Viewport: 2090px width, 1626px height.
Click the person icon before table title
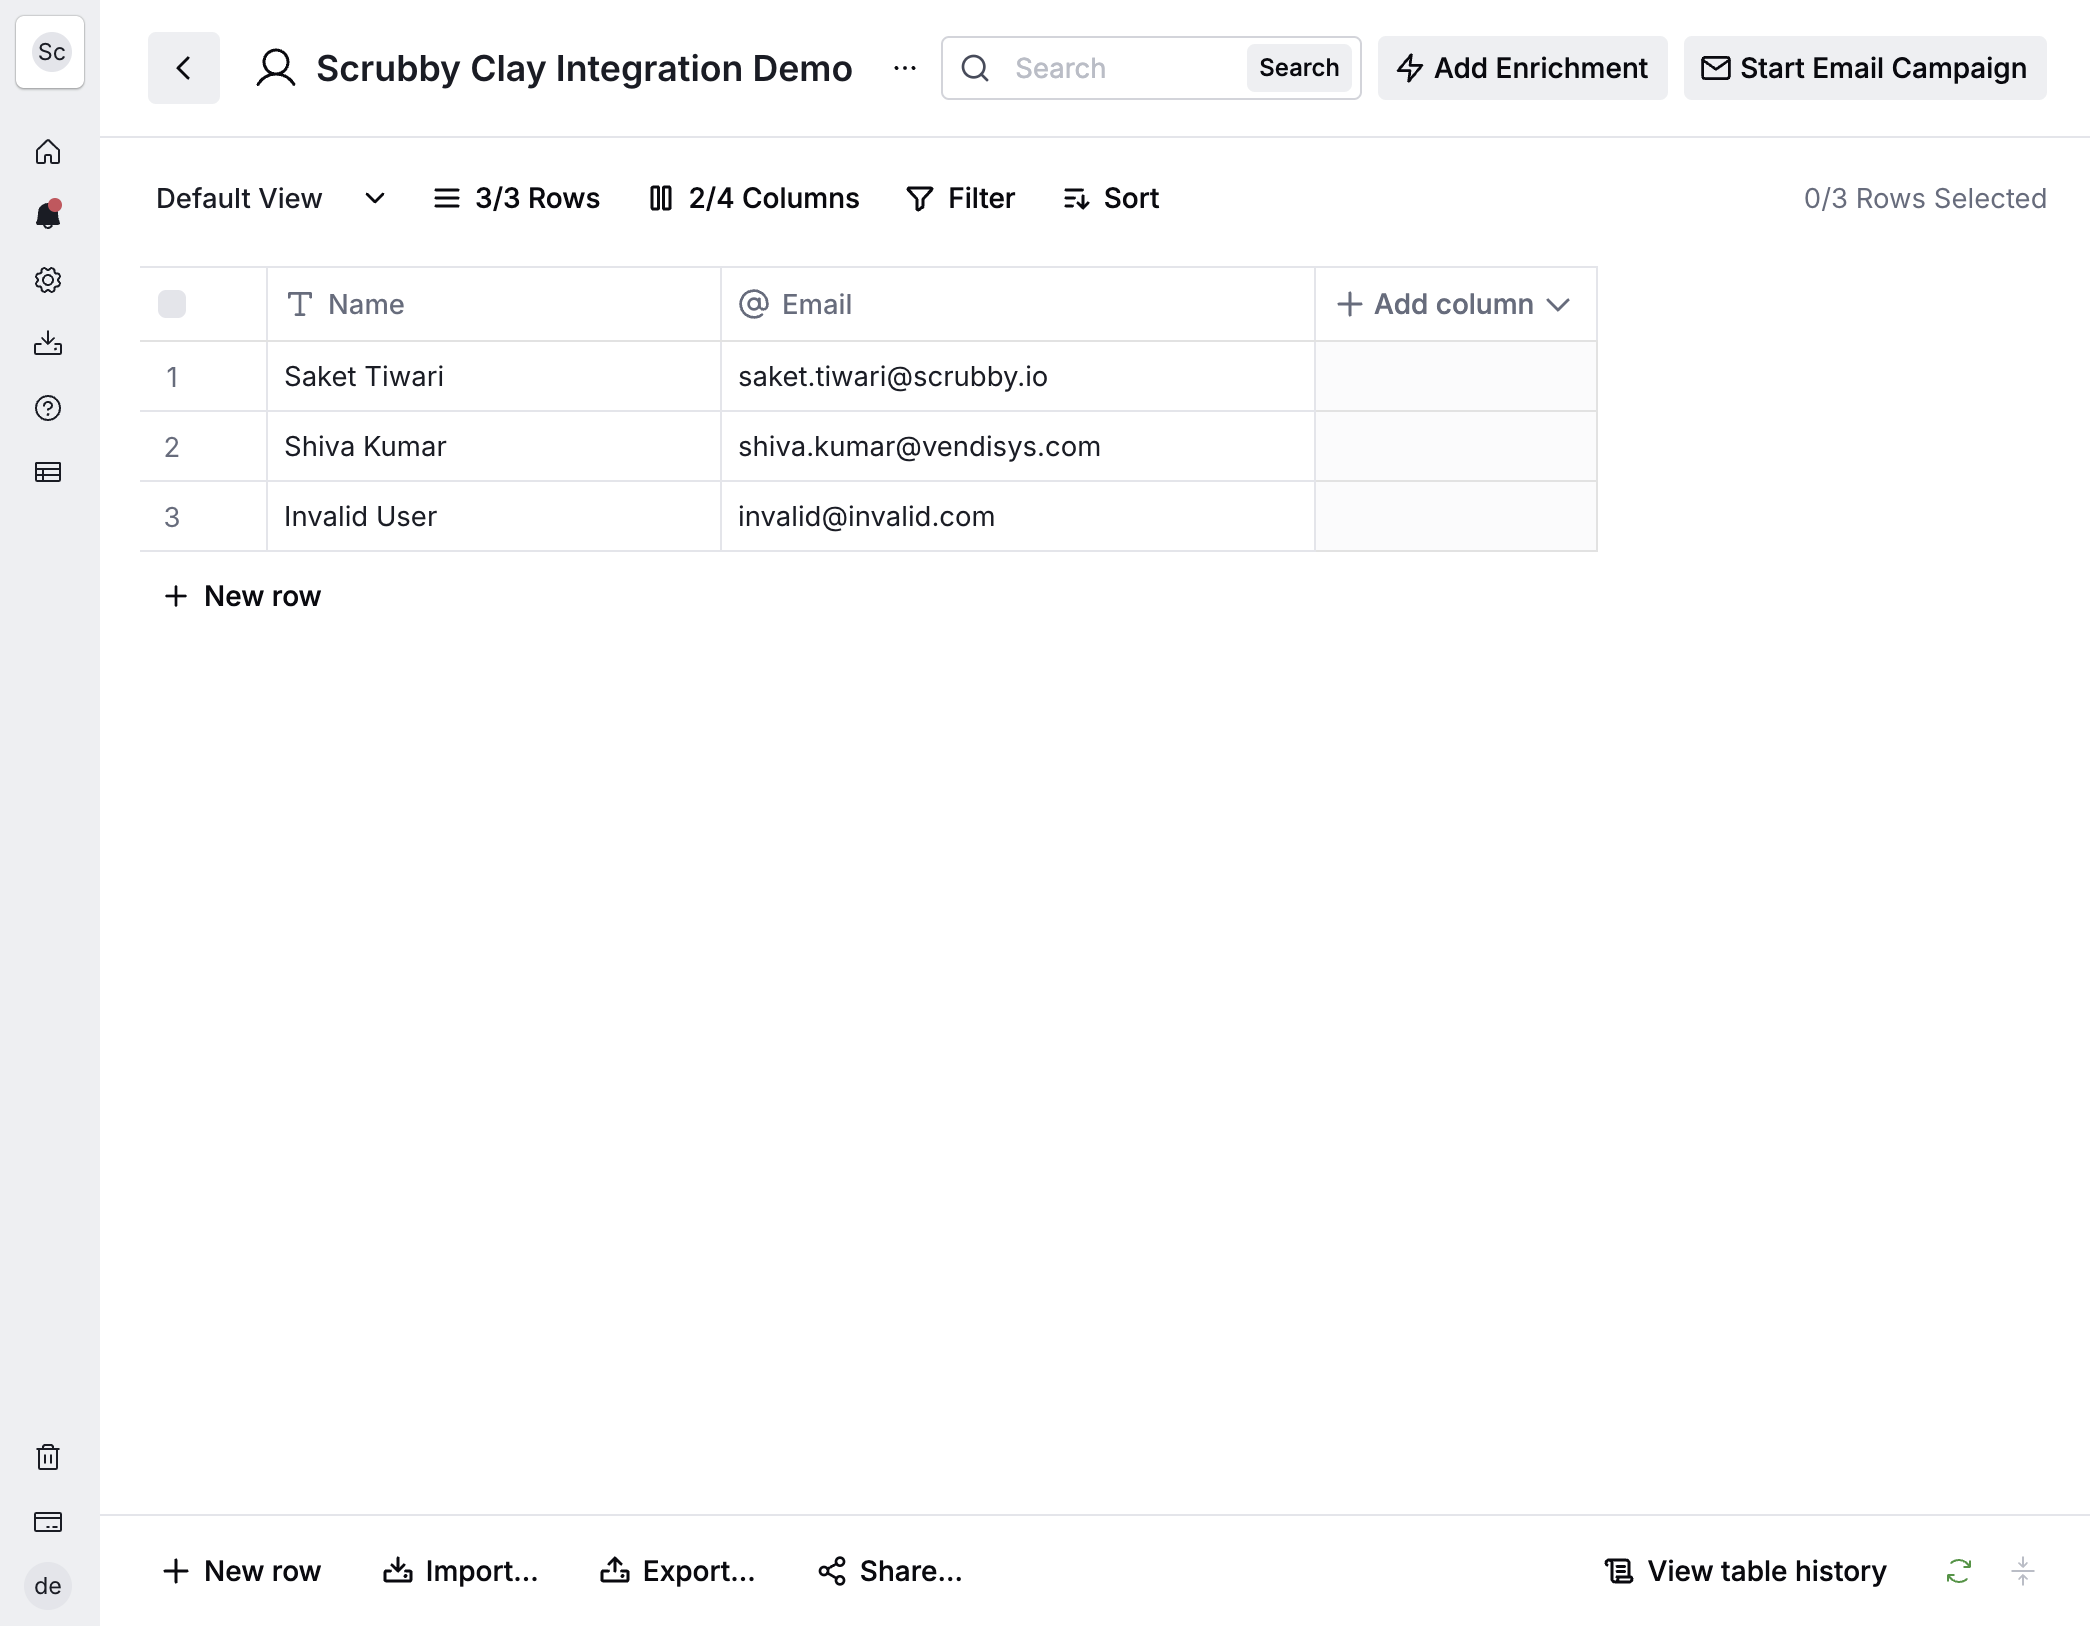click(x=276, y=68)
